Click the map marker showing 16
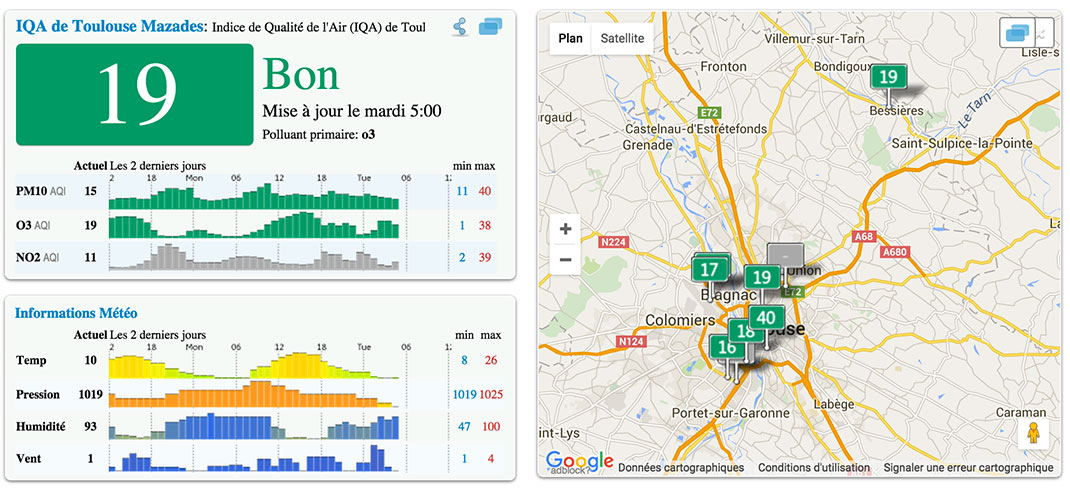Viewport: 1070px width, 493px height. tap(727, 348)
